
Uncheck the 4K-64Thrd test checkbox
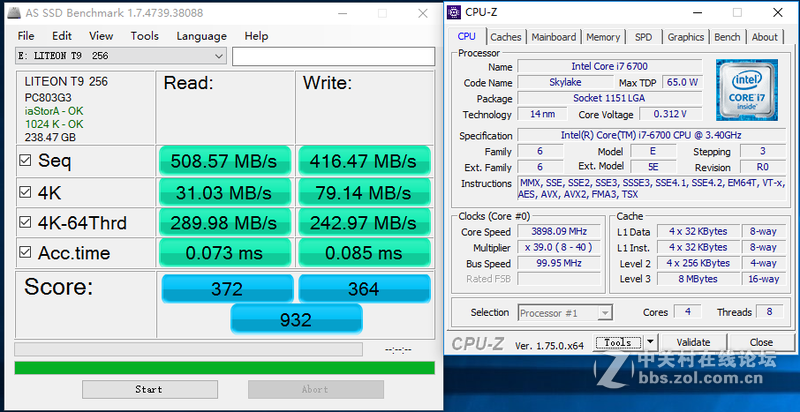coord(25,222)
